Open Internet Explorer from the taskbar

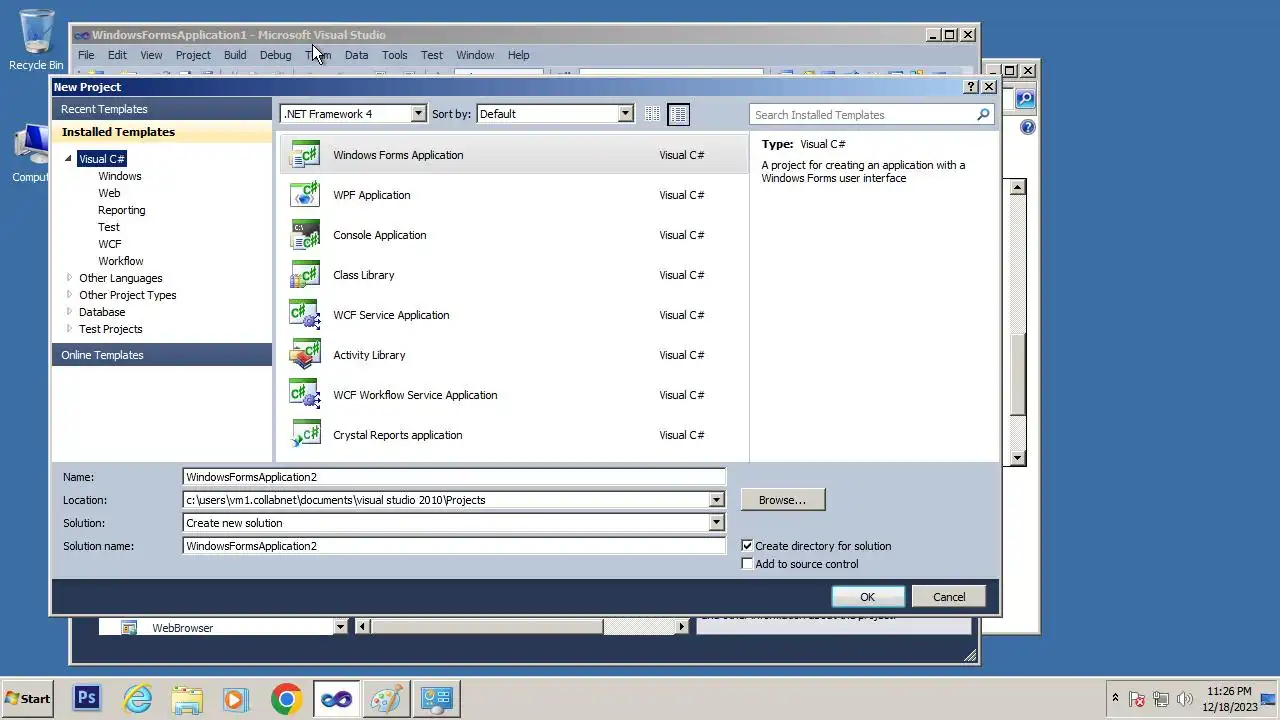click(x=137, y=699)
